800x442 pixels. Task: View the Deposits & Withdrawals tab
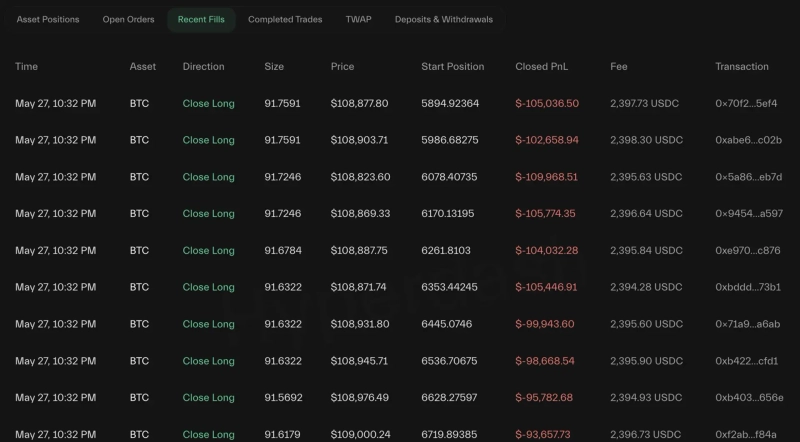click(x=443, y=19)
